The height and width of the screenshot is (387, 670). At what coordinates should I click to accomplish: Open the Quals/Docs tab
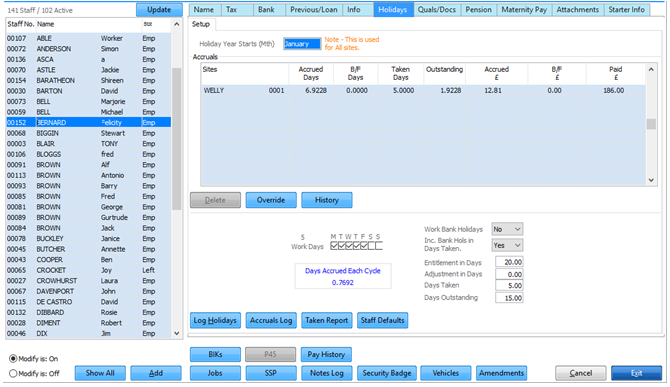point(437,9)
